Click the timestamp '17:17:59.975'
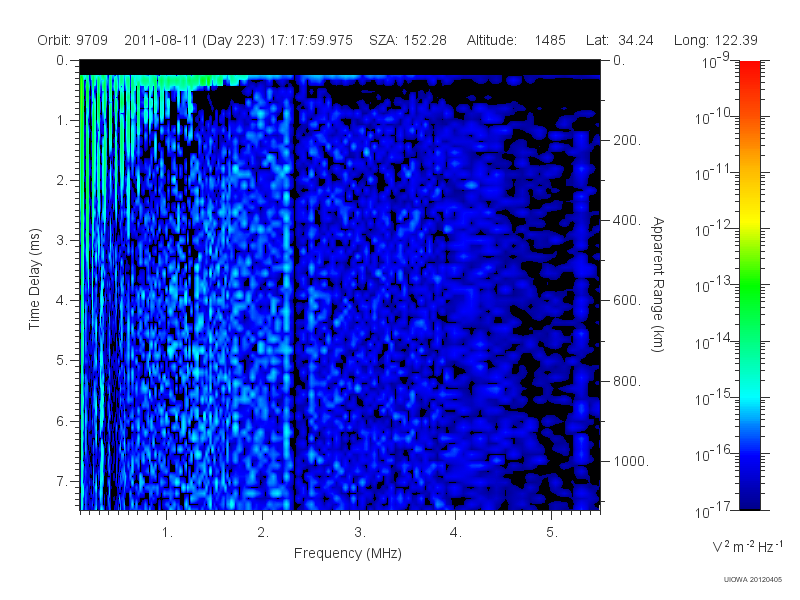 tap(311, 40)
